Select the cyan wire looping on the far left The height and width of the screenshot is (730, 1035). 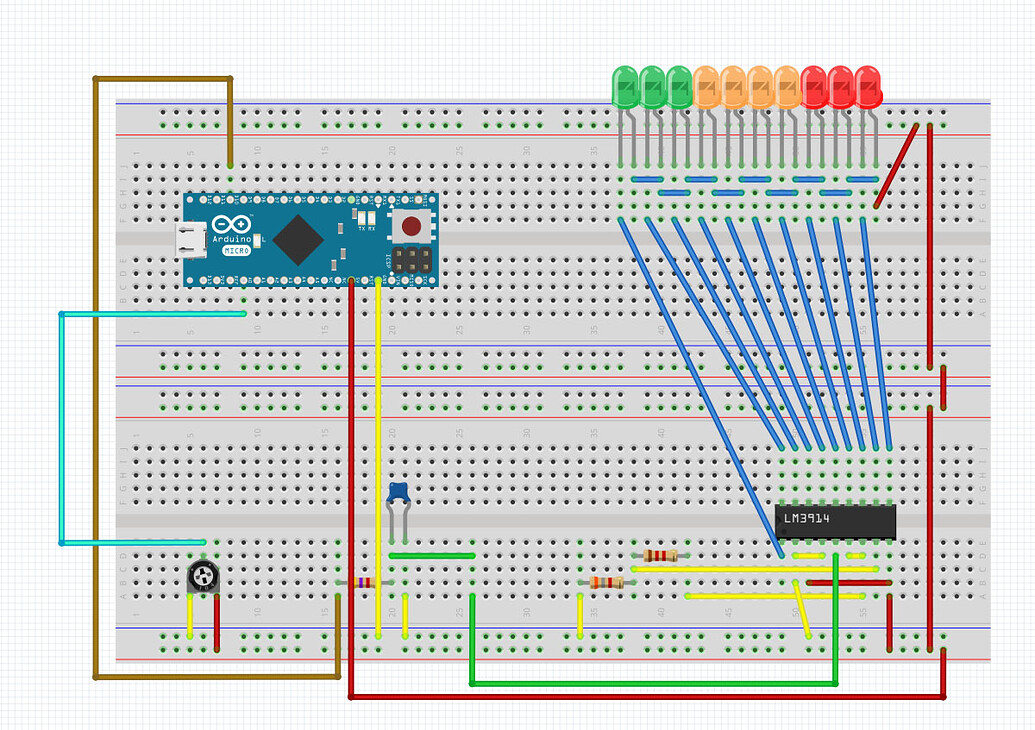click(x=63, y=430)
